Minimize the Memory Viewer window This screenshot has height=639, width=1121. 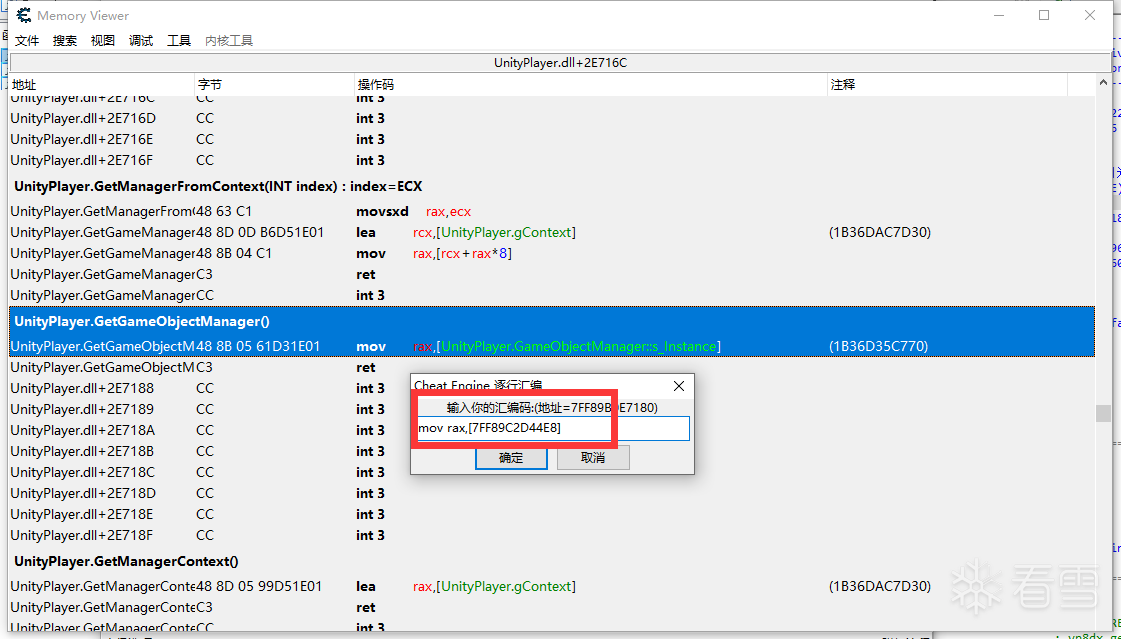pyautogui.click(x=999, y=15)
